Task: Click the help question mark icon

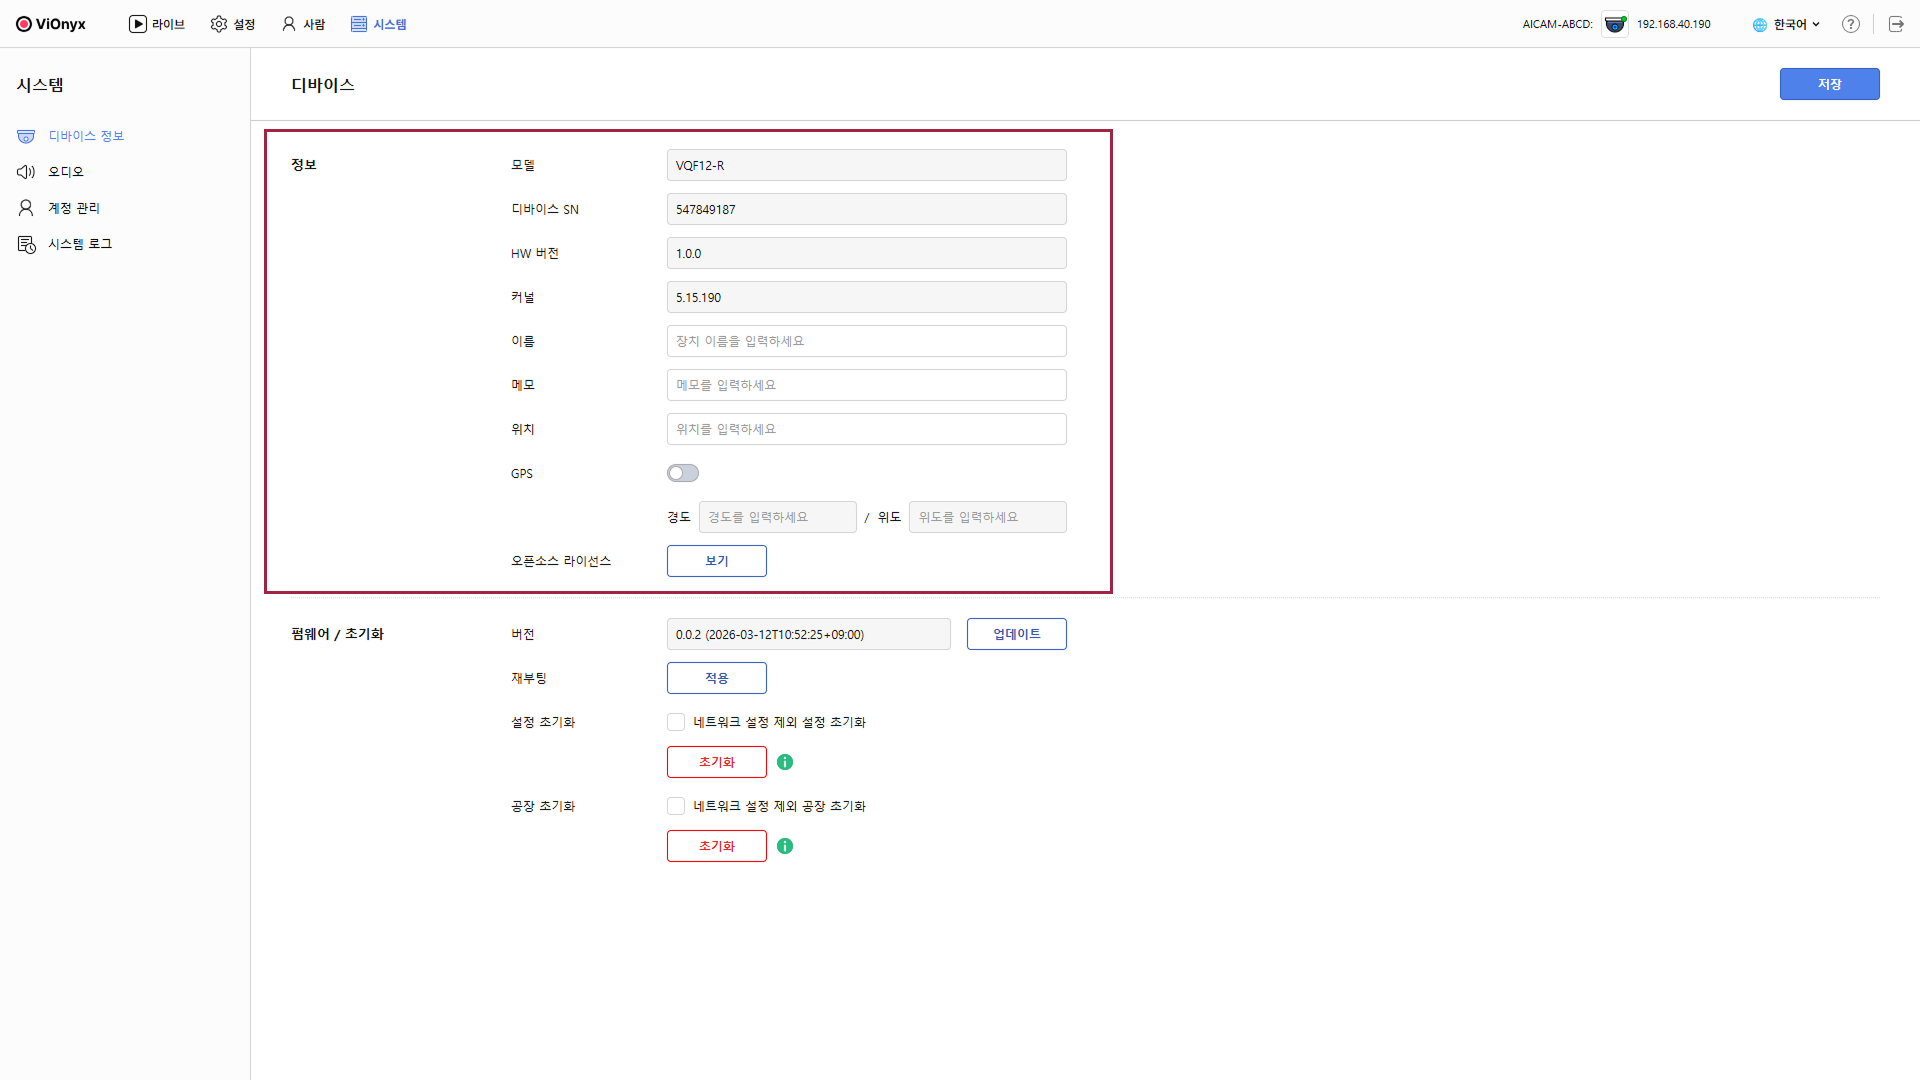Action: (x=1850, y=24)
